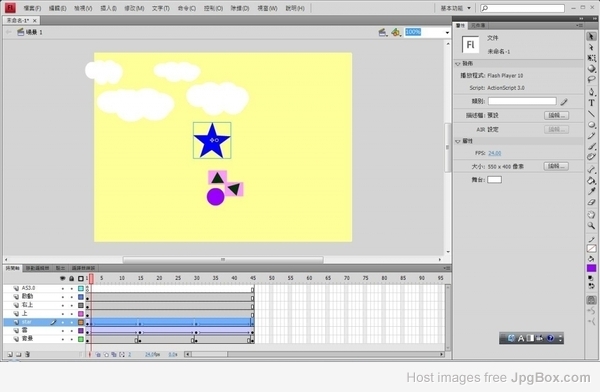
Task: Click the FPS 24.00 value link
Action: pos(494,153)
